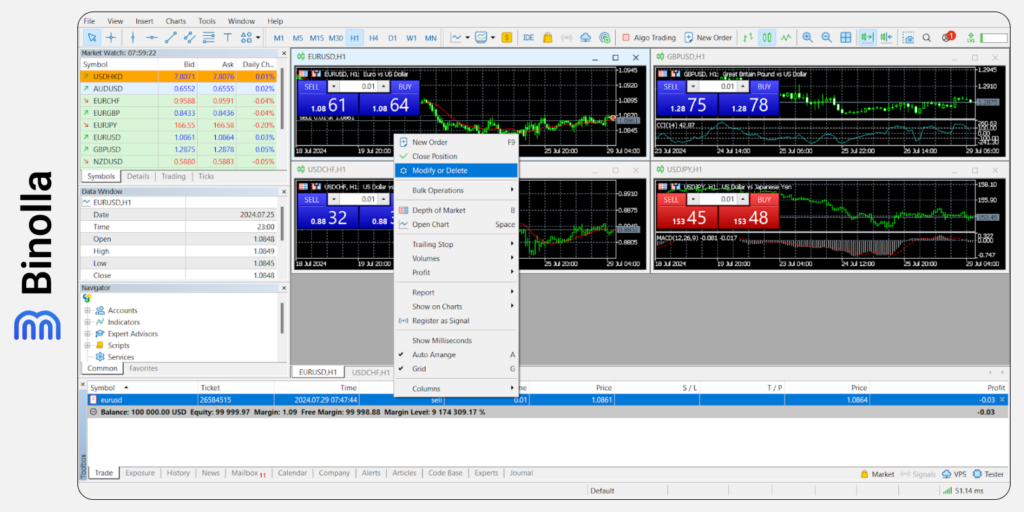Switch timeframe to D1
Screen dimensions: 1024x512
pos(392,37)
